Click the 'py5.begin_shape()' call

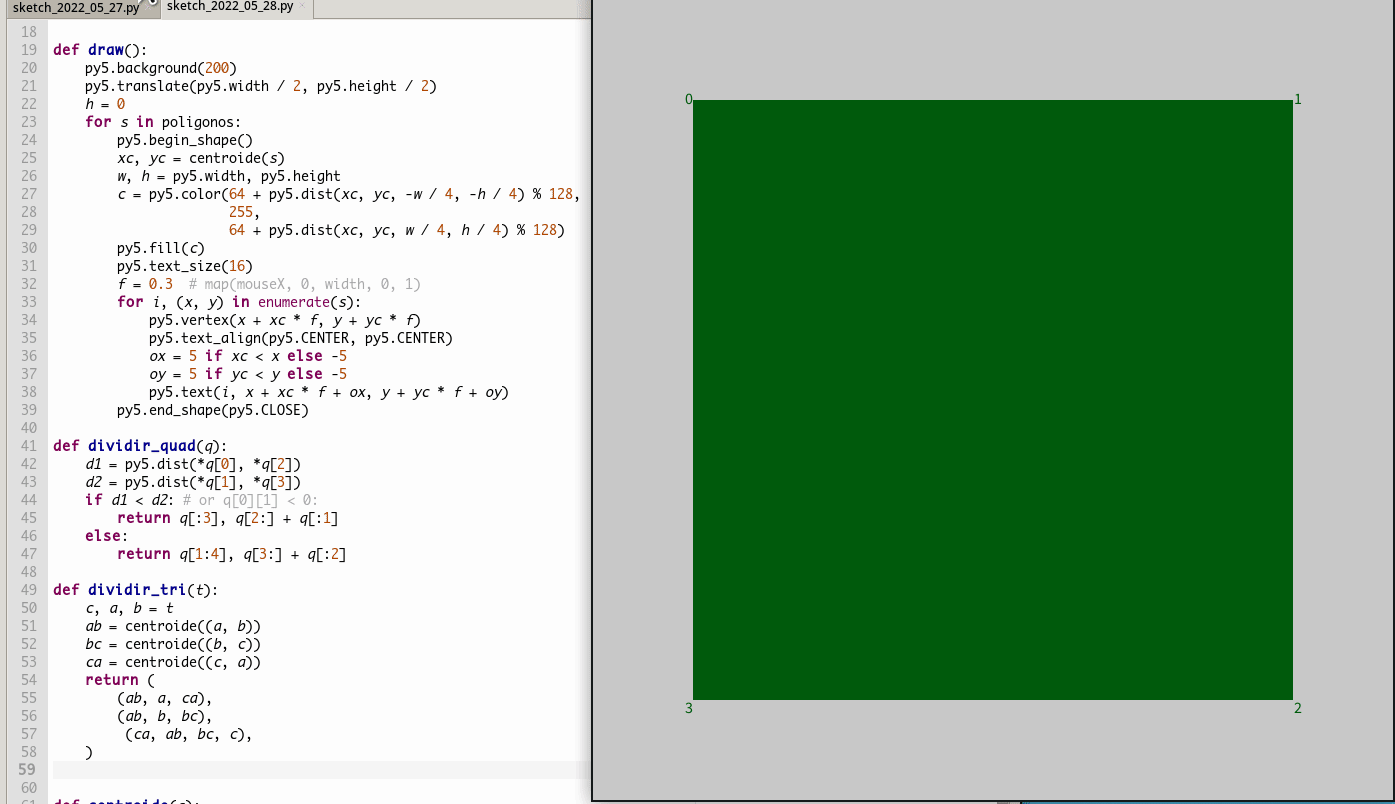185,140
